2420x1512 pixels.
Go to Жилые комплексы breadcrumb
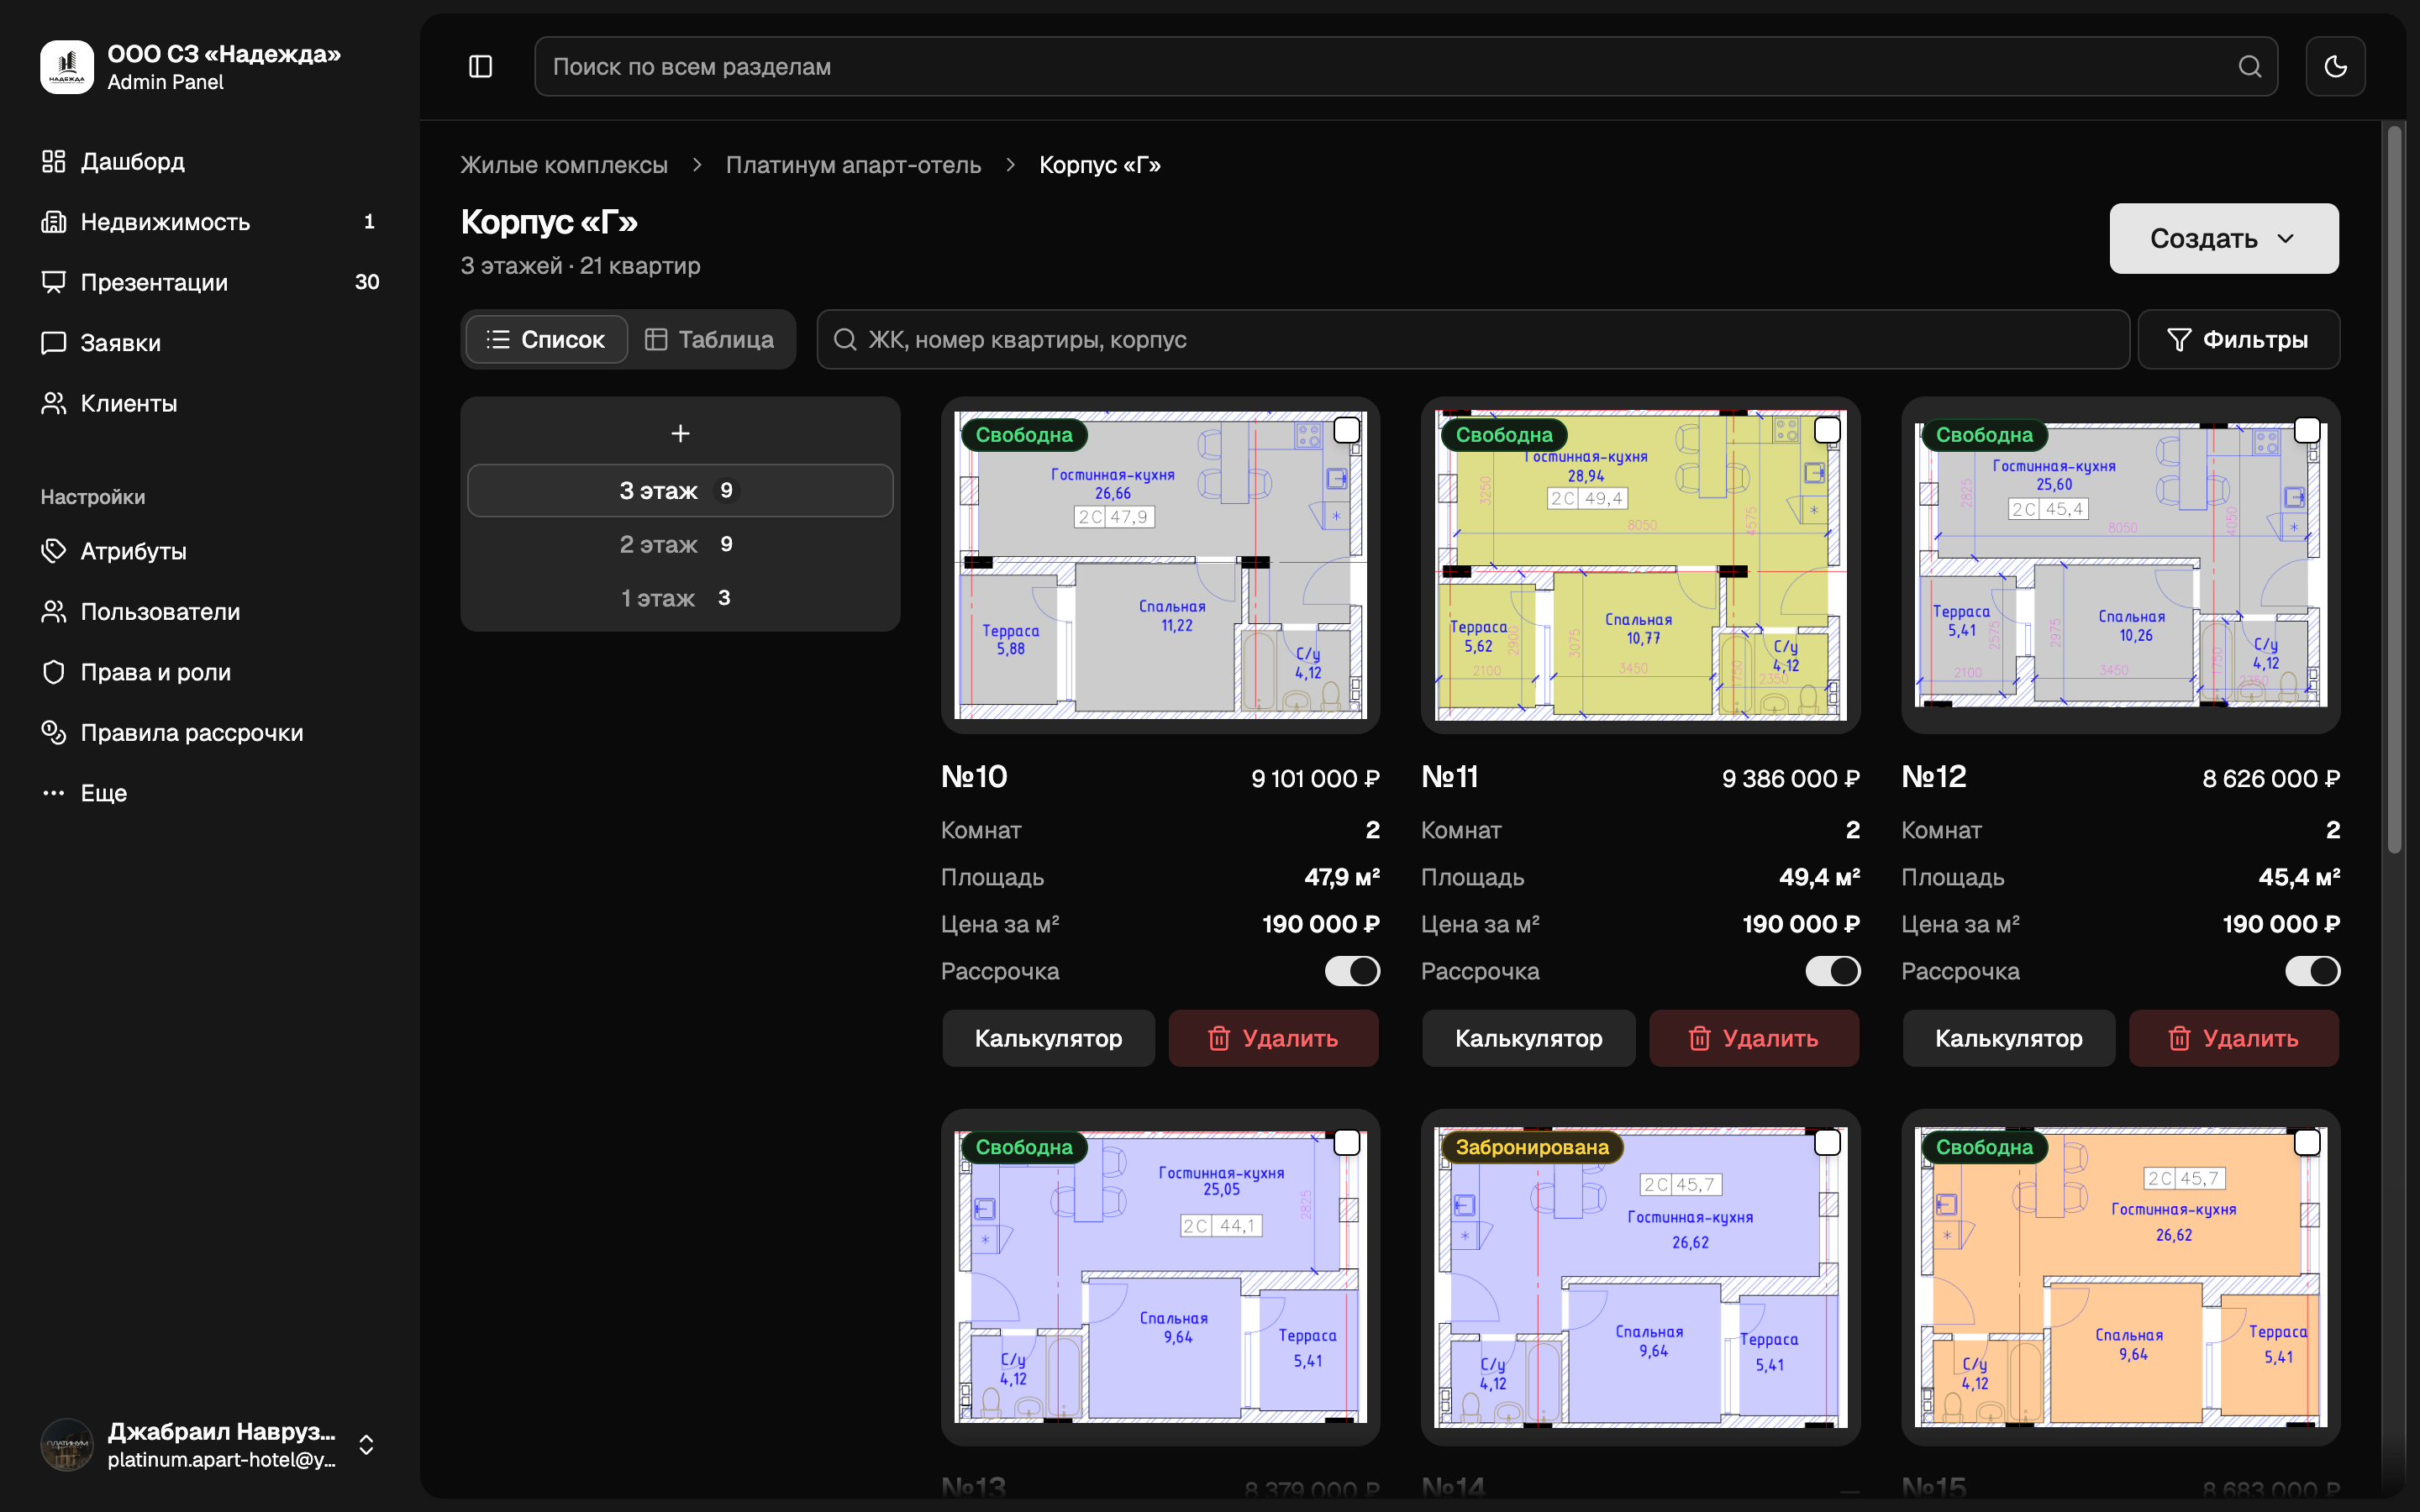point(564,165)
